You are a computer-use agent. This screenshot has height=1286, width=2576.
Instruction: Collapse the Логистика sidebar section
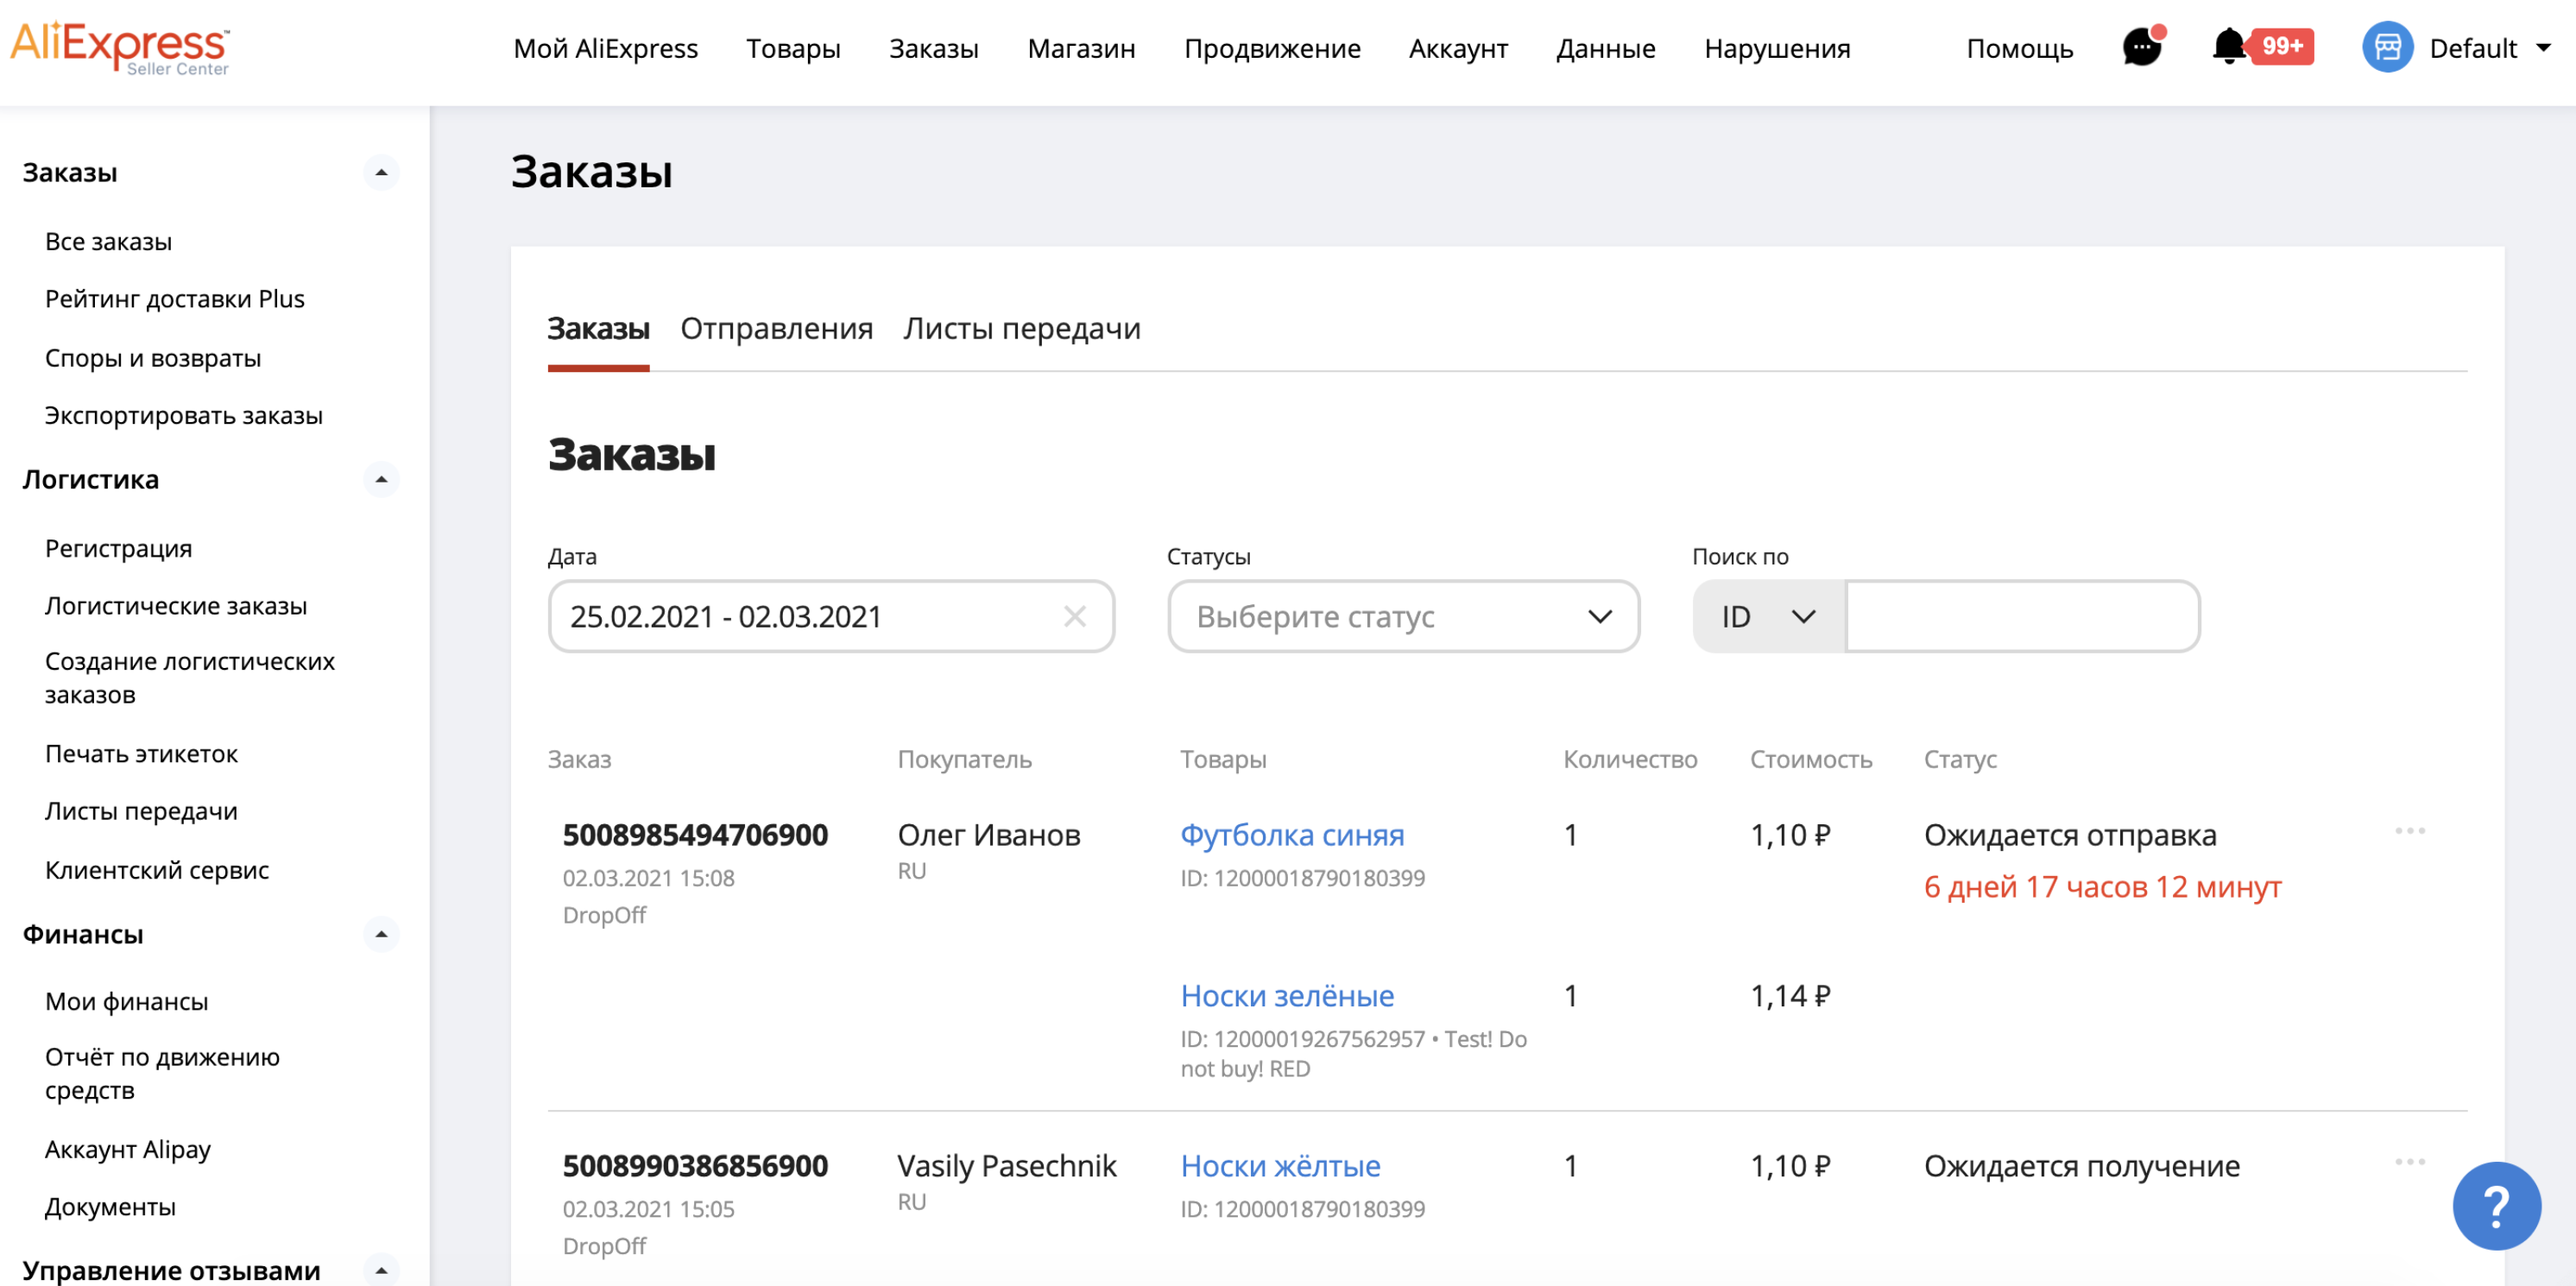pyautogui.click(x=381, y=479)
